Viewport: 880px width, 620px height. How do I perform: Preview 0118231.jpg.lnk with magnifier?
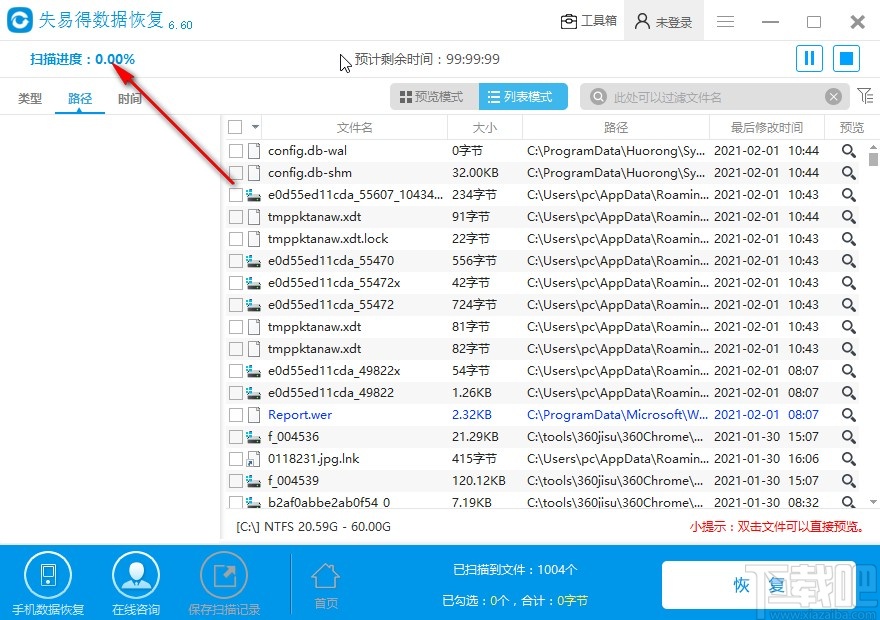[x=849, y=459]
